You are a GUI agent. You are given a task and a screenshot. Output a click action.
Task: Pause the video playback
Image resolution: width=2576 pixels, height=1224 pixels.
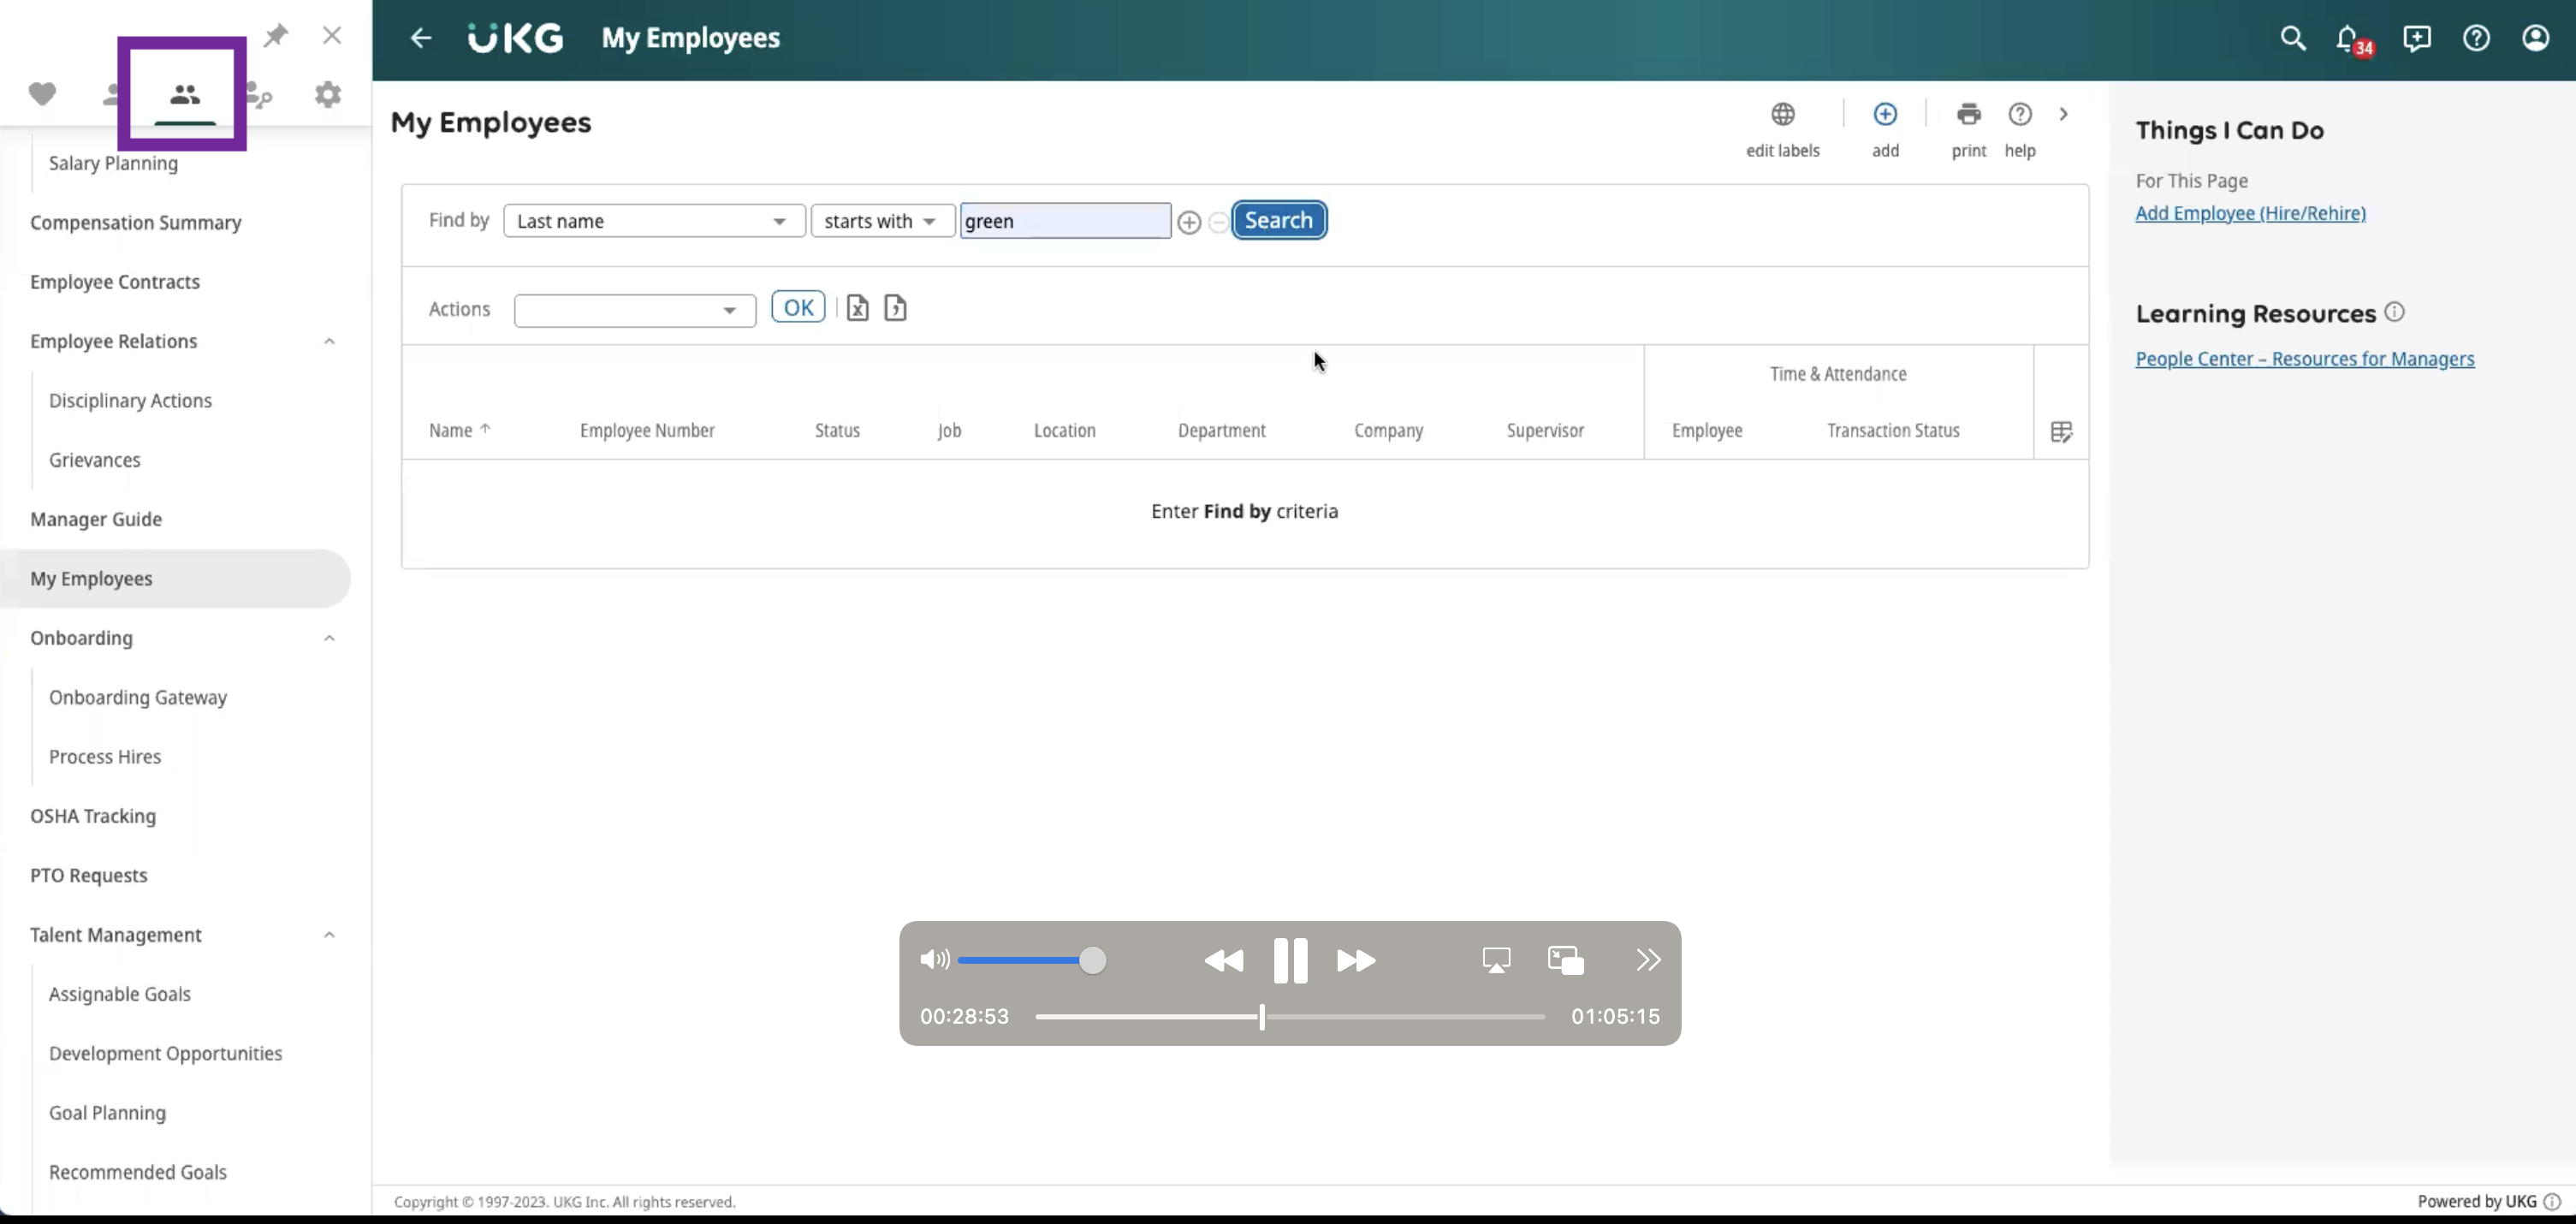click(1290, 960)
